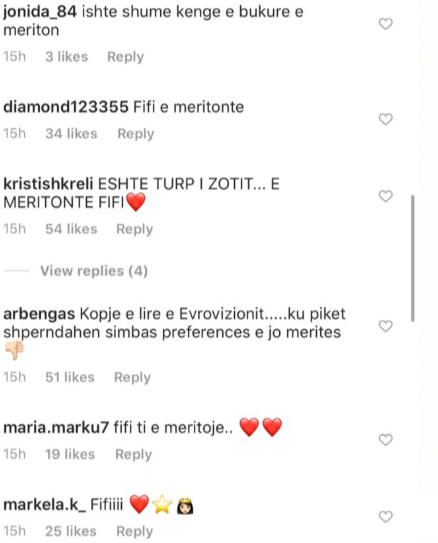Tap heart next to diamond123355's comment
The height and width of the screenshot is (543, 438).
click(x=385, y=119)
